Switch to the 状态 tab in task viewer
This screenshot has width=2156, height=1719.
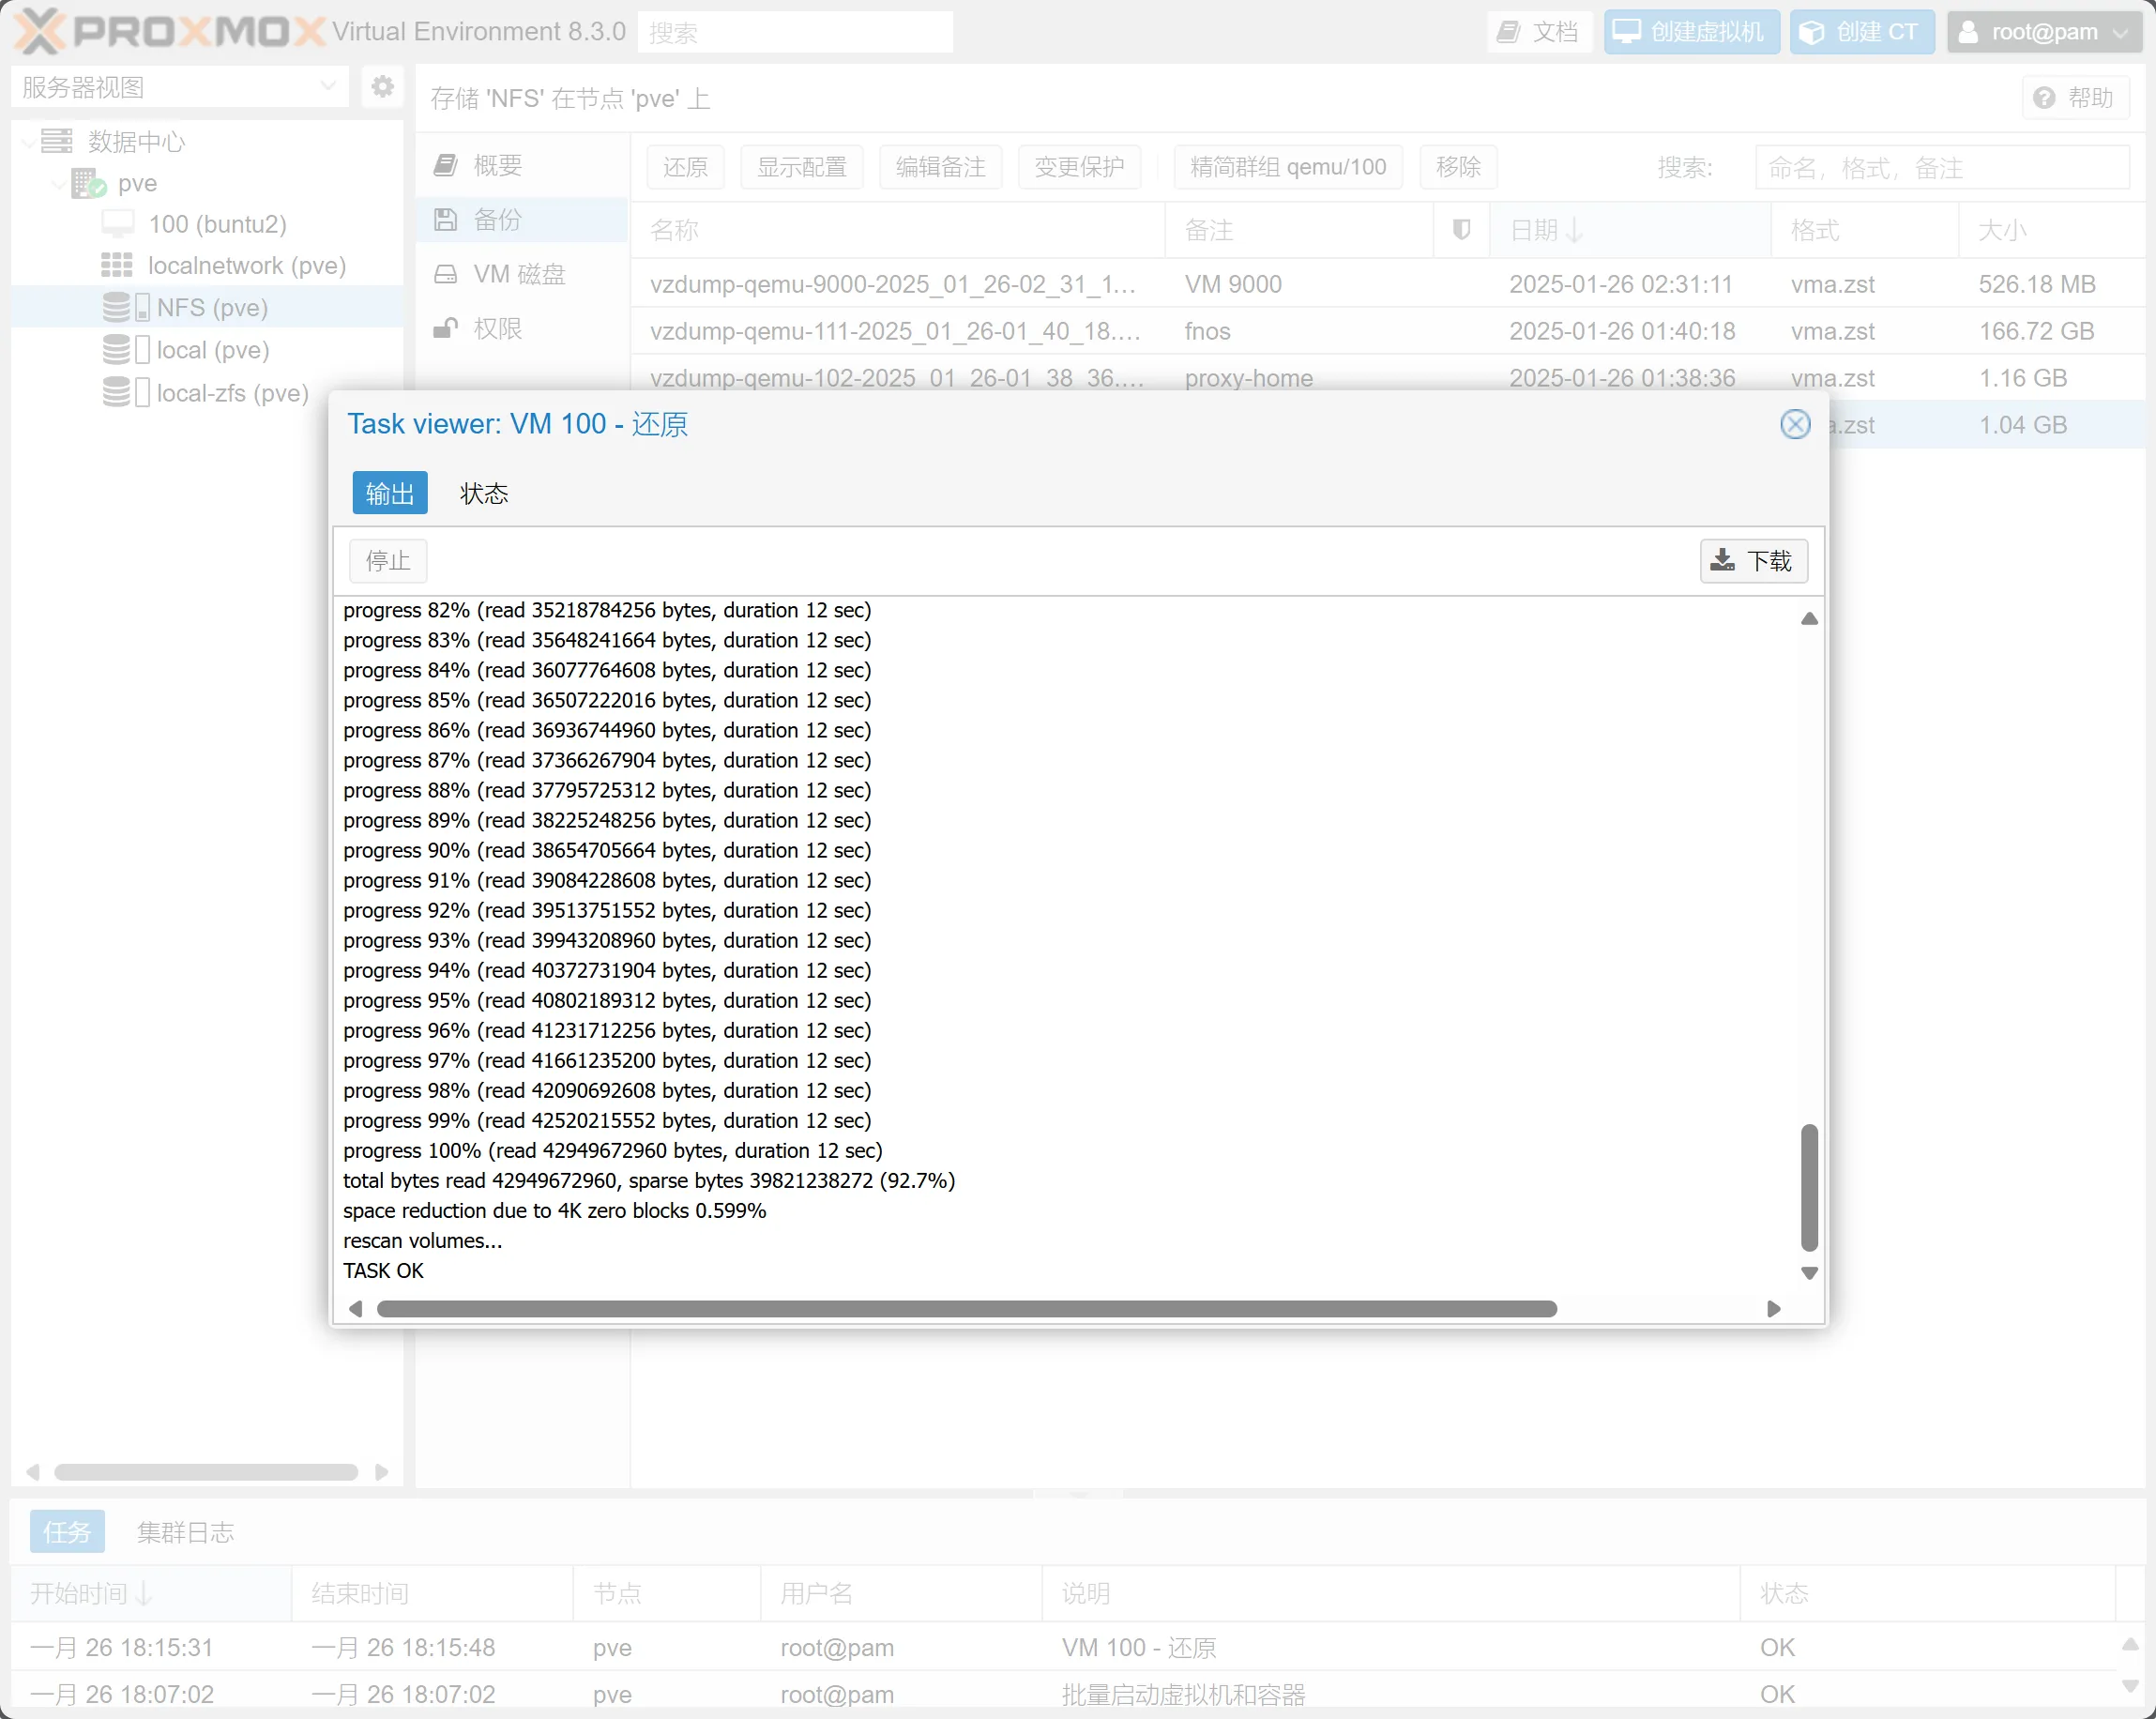tap(484, 493)
